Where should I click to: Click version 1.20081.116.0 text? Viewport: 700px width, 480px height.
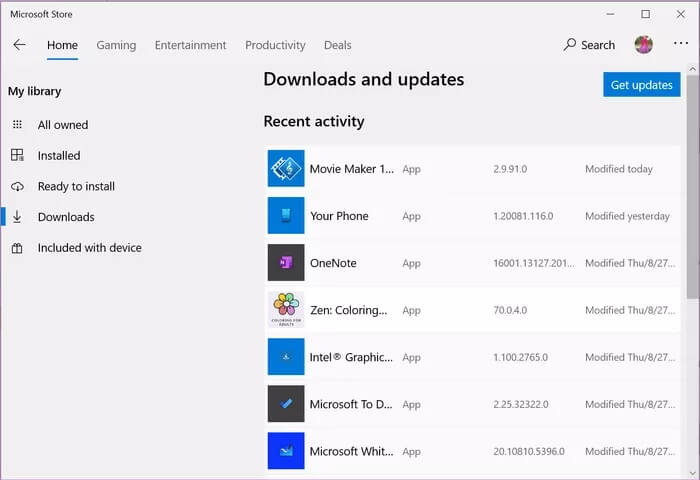click(523, 216)
